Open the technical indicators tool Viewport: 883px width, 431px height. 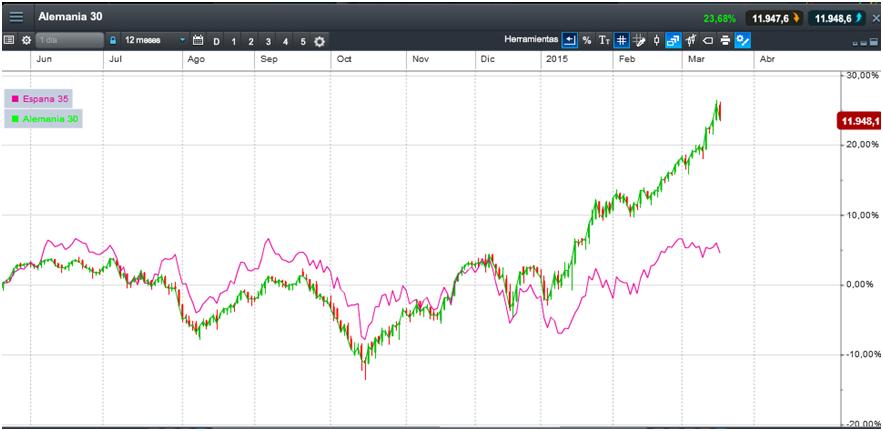pos(692,41)
